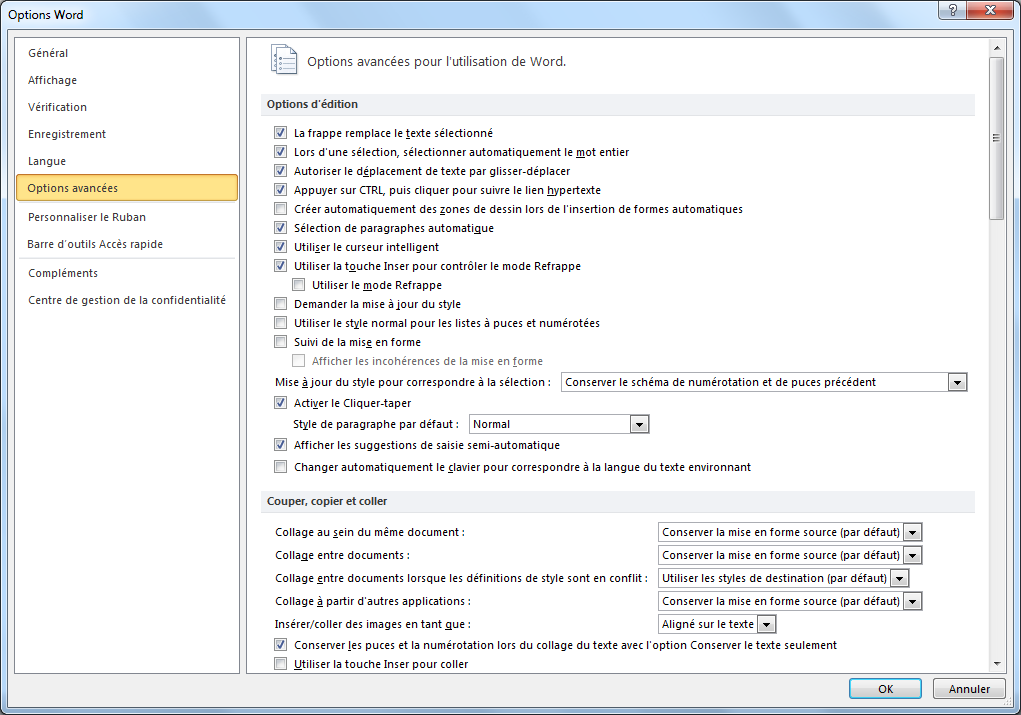Open 'Collage entre documents' dropdown

click(912, 555)
